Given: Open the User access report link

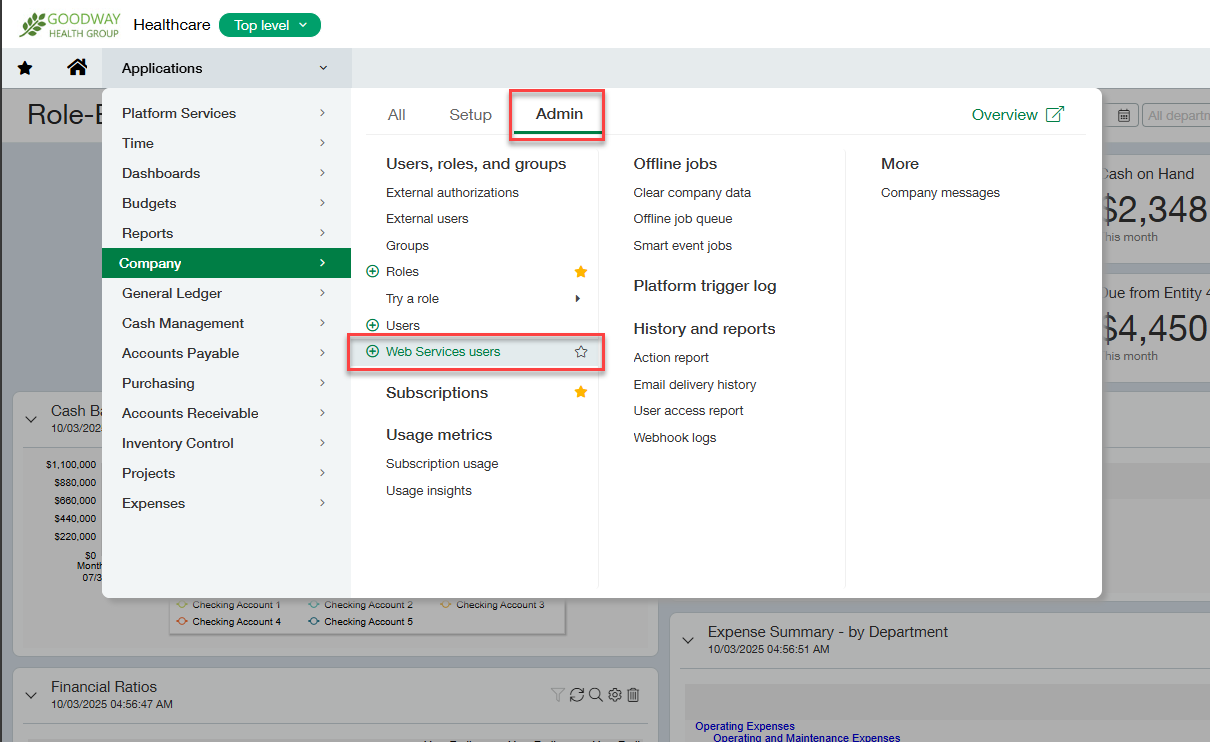Looking at the screenshot, I should 688,411.
